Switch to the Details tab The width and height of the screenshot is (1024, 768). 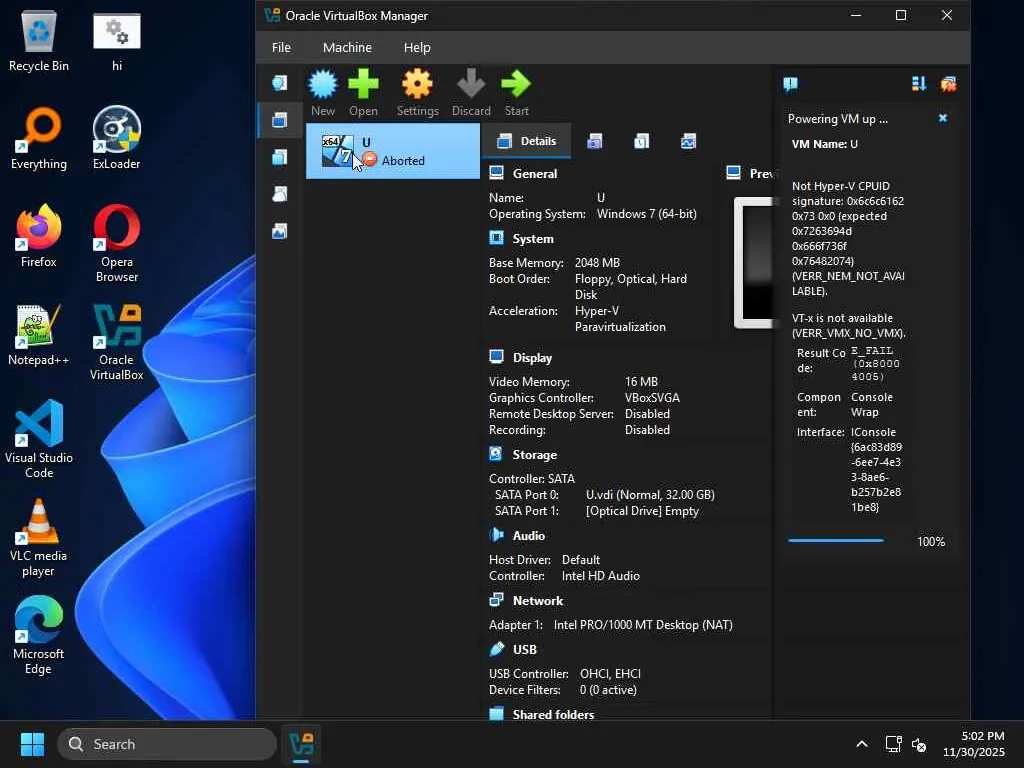527,141
